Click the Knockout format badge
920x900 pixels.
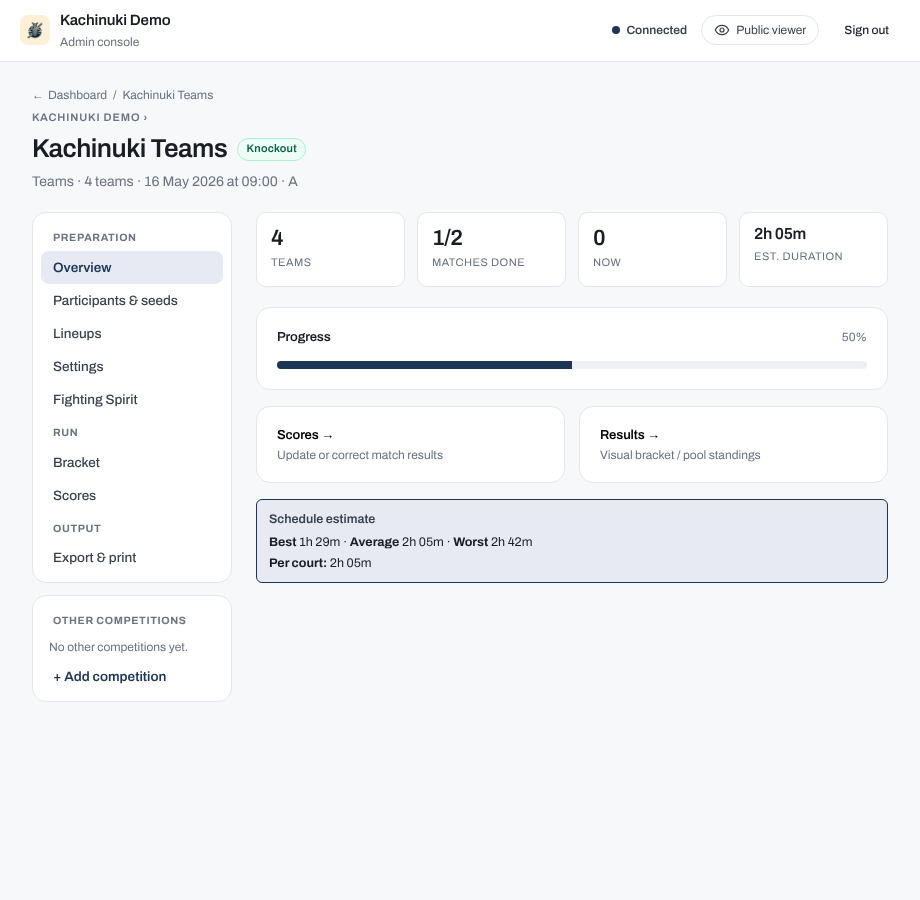[272, 148]
